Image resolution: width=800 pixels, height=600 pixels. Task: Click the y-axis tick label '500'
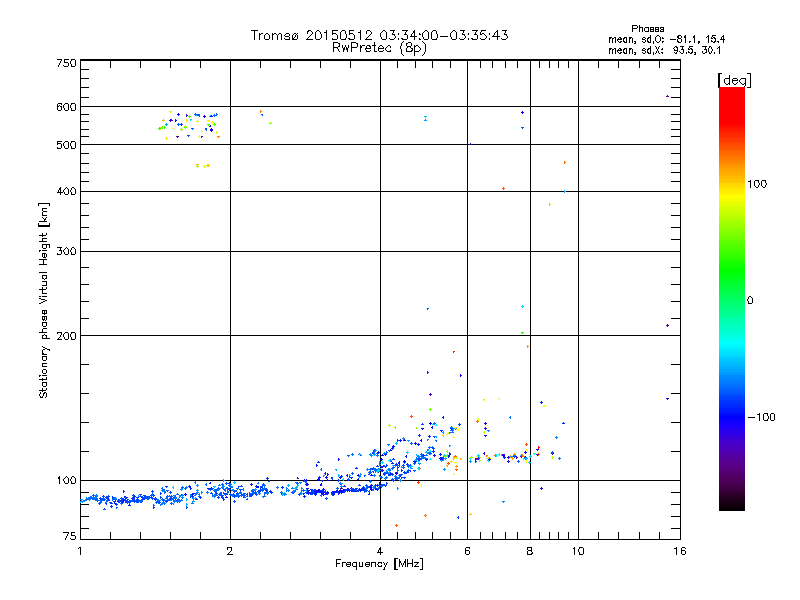point(66,145)
